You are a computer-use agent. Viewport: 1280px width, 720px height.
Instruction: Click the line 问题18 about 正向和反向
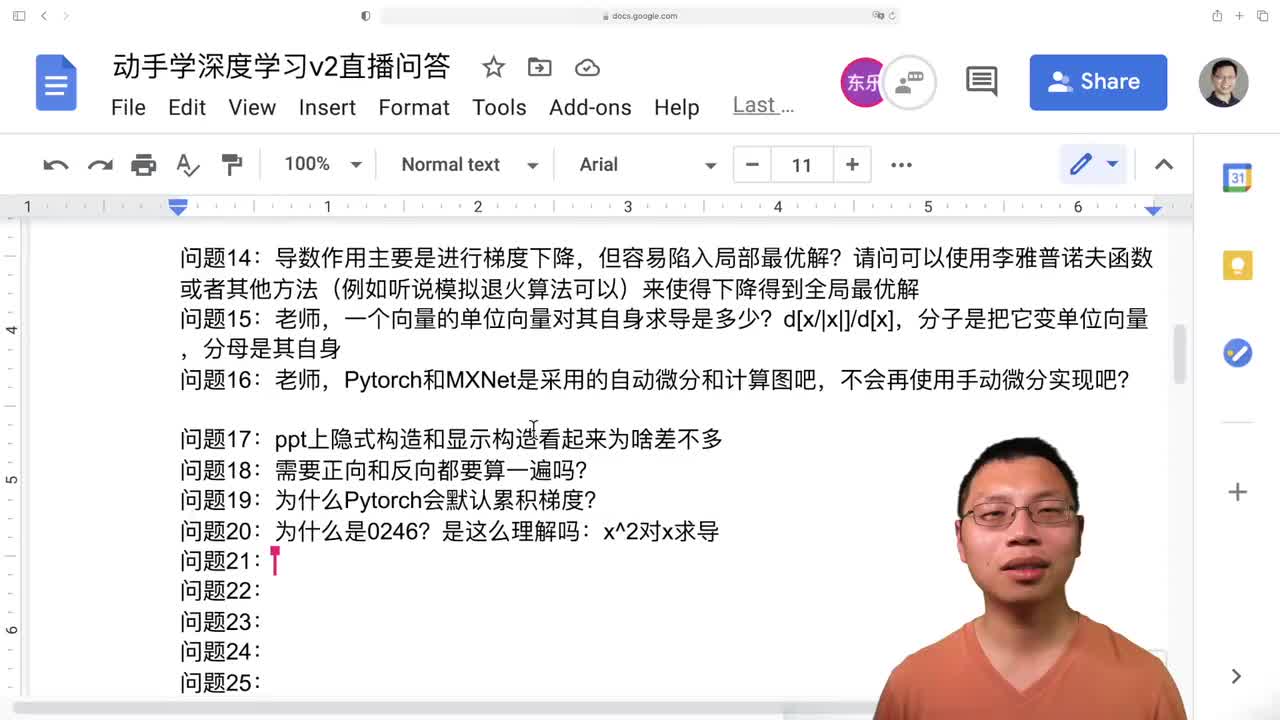coord(383,470)
